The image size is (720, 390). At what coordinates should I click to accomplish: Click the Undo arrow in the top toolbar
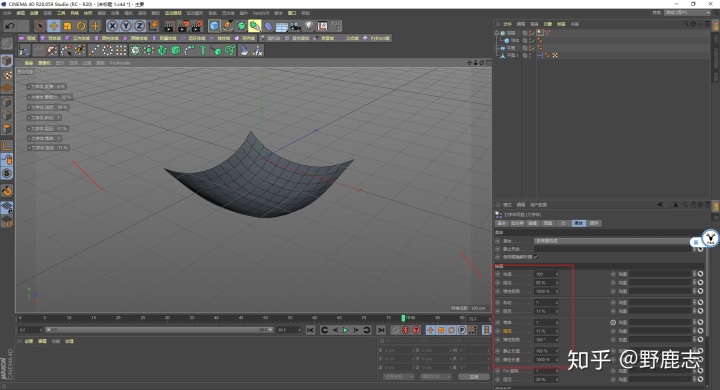pos(10,26)
